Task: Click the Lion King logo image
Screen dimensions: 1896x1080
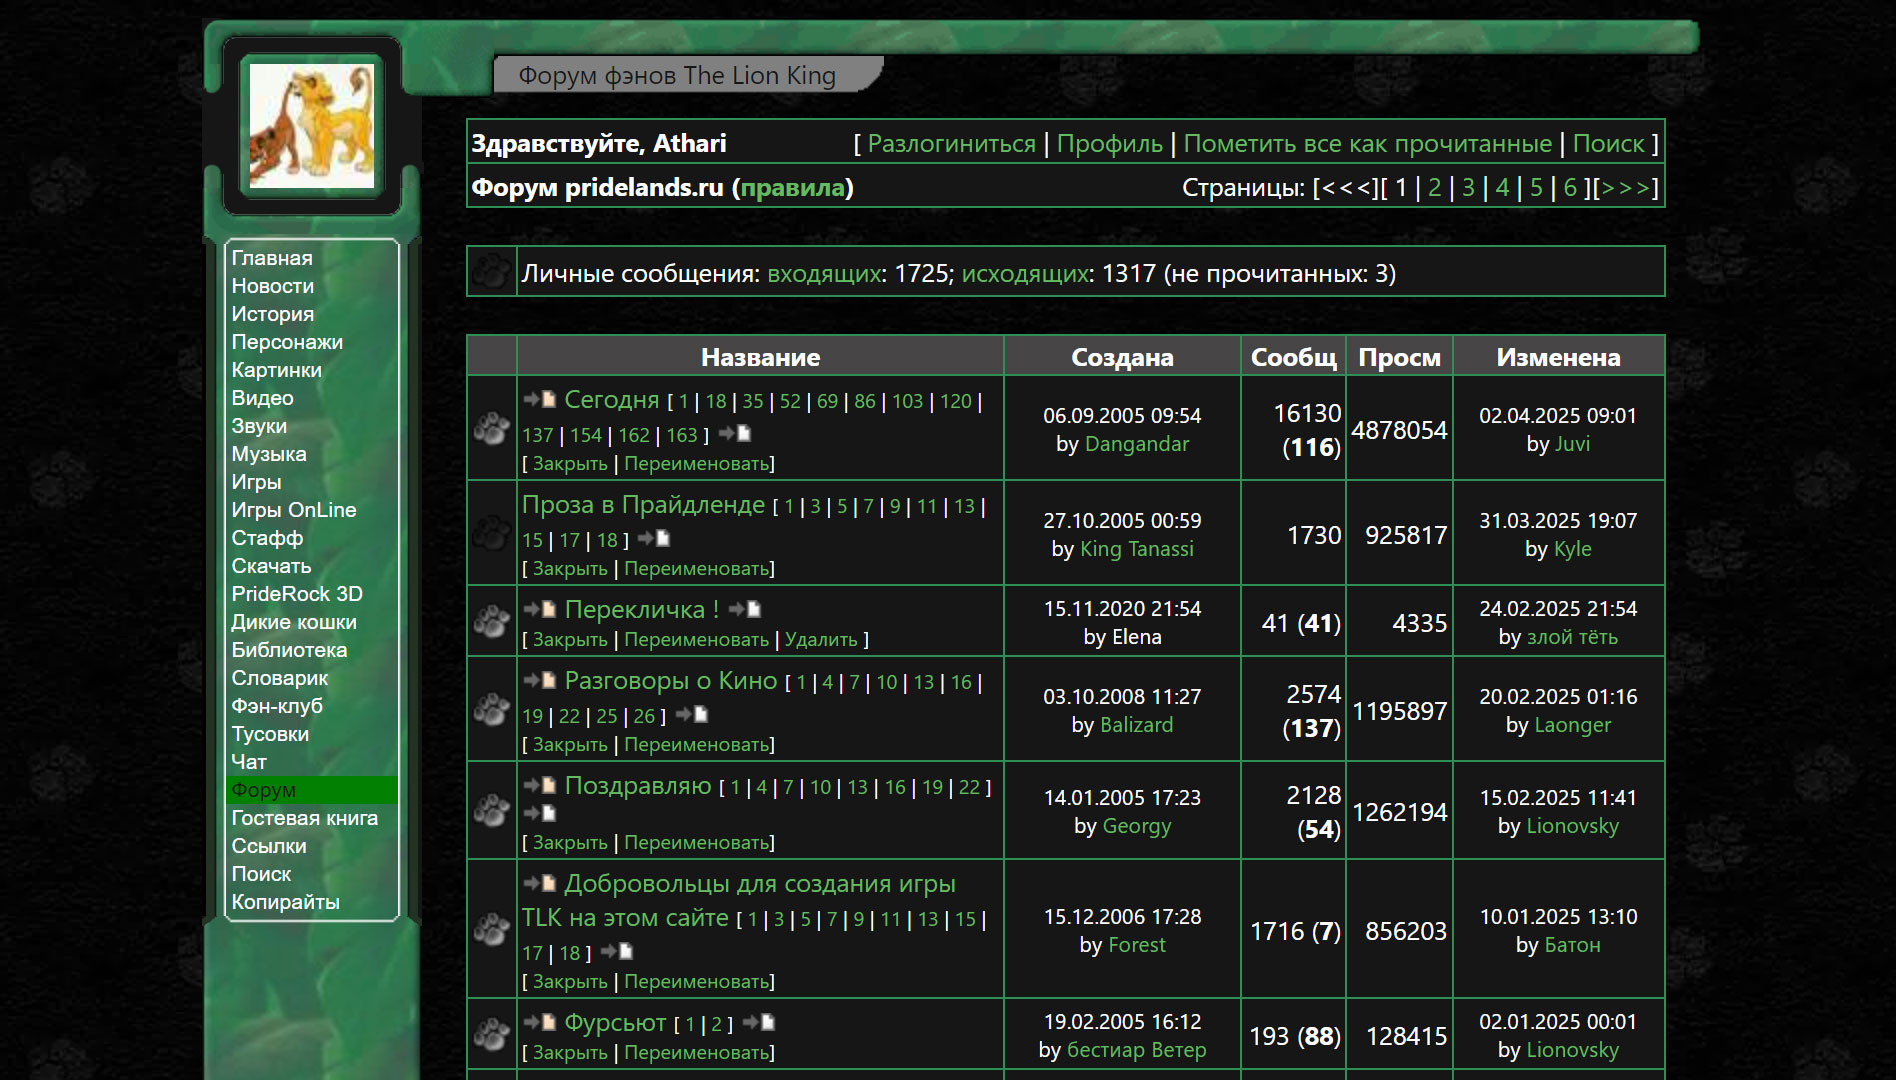Action: coord(311,126)
